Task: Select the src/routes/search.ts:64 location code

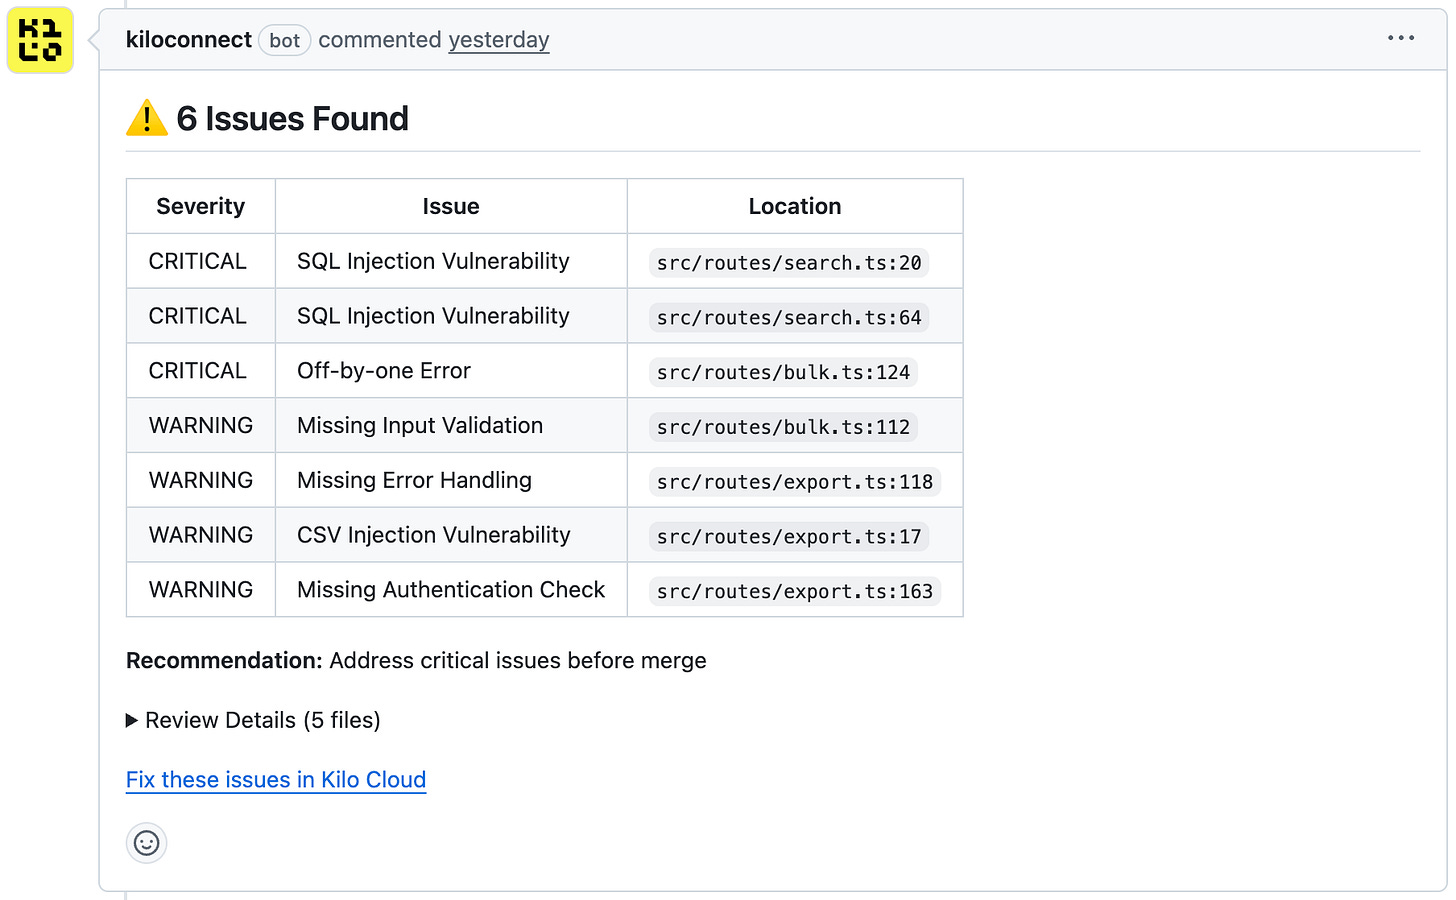Action: (788, 318)
